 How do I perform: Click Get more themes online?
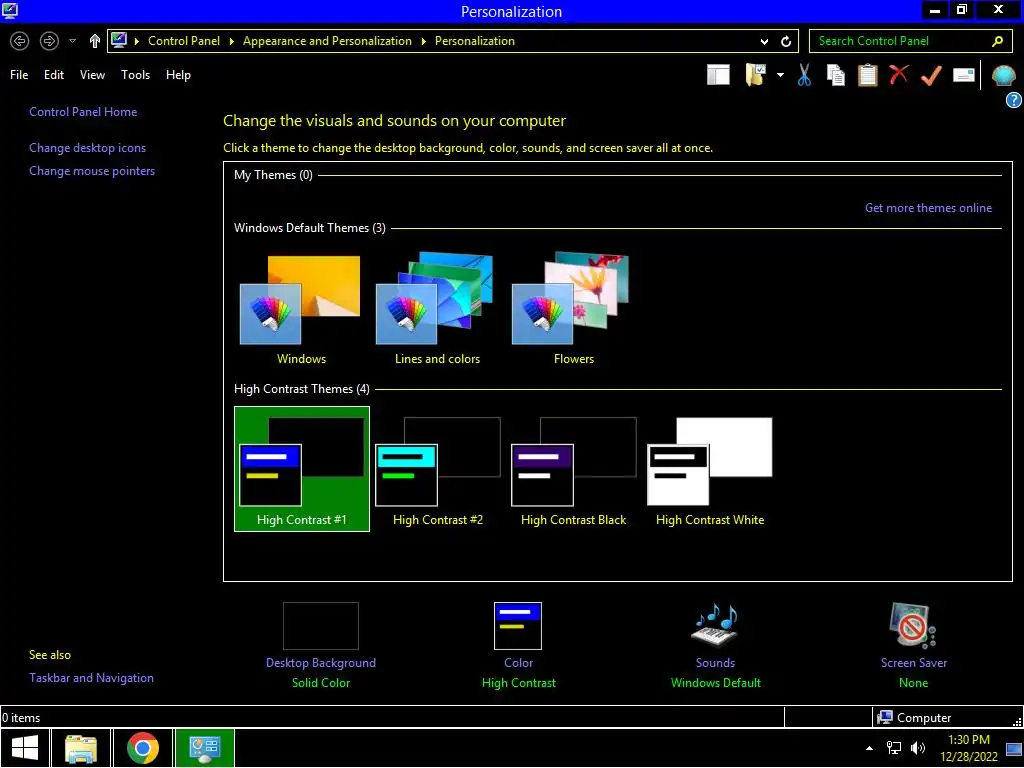tap(928, 208)
